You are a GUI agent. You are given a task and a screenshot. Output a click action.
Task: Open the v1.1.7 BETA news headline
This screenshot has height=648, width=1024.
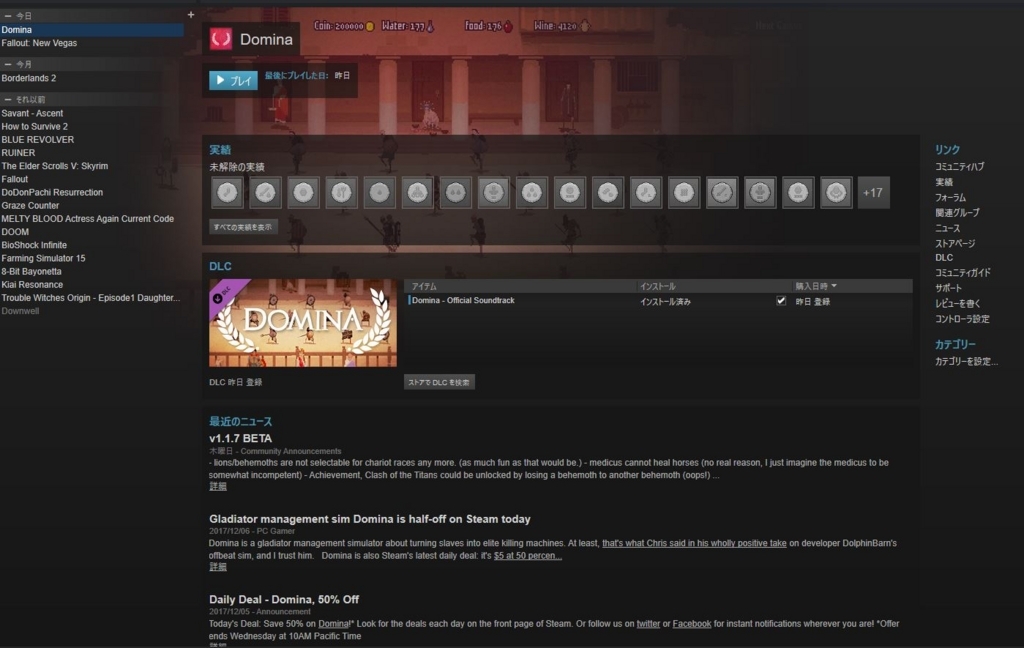(x=240, y=438)
